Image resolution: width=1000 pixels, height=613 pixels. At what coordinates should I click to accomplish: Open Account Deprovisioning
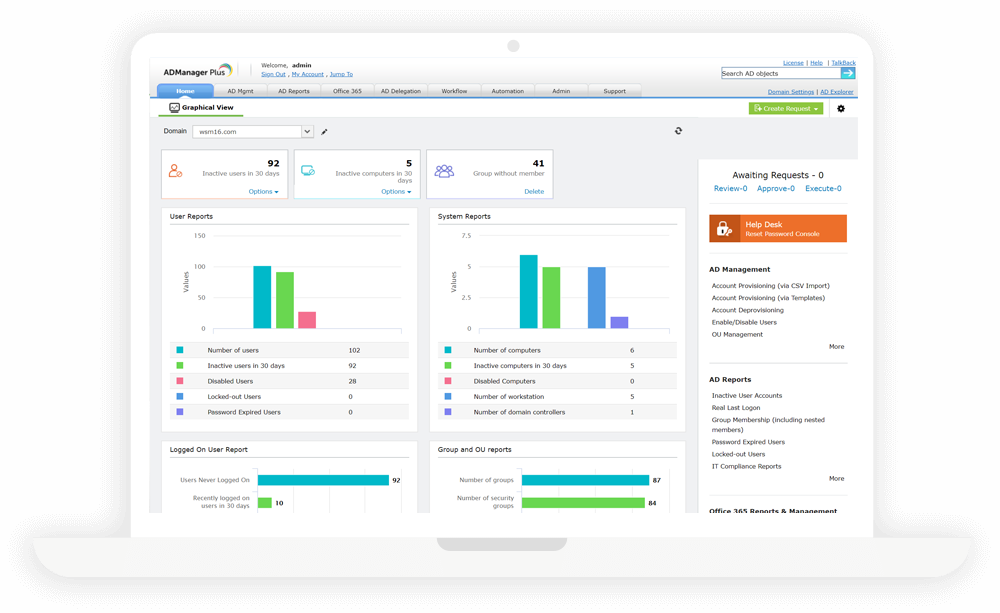coord(747,310)
